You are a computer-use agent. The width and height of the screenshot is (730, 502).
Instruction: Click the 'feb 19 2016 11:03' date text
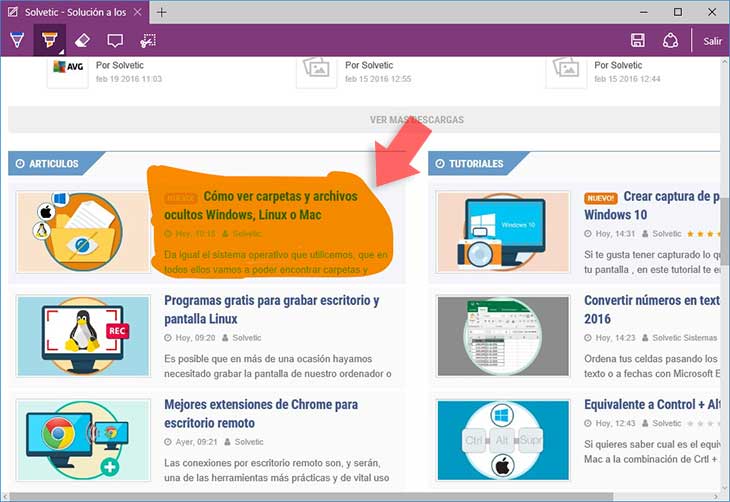tap(129, 79)
